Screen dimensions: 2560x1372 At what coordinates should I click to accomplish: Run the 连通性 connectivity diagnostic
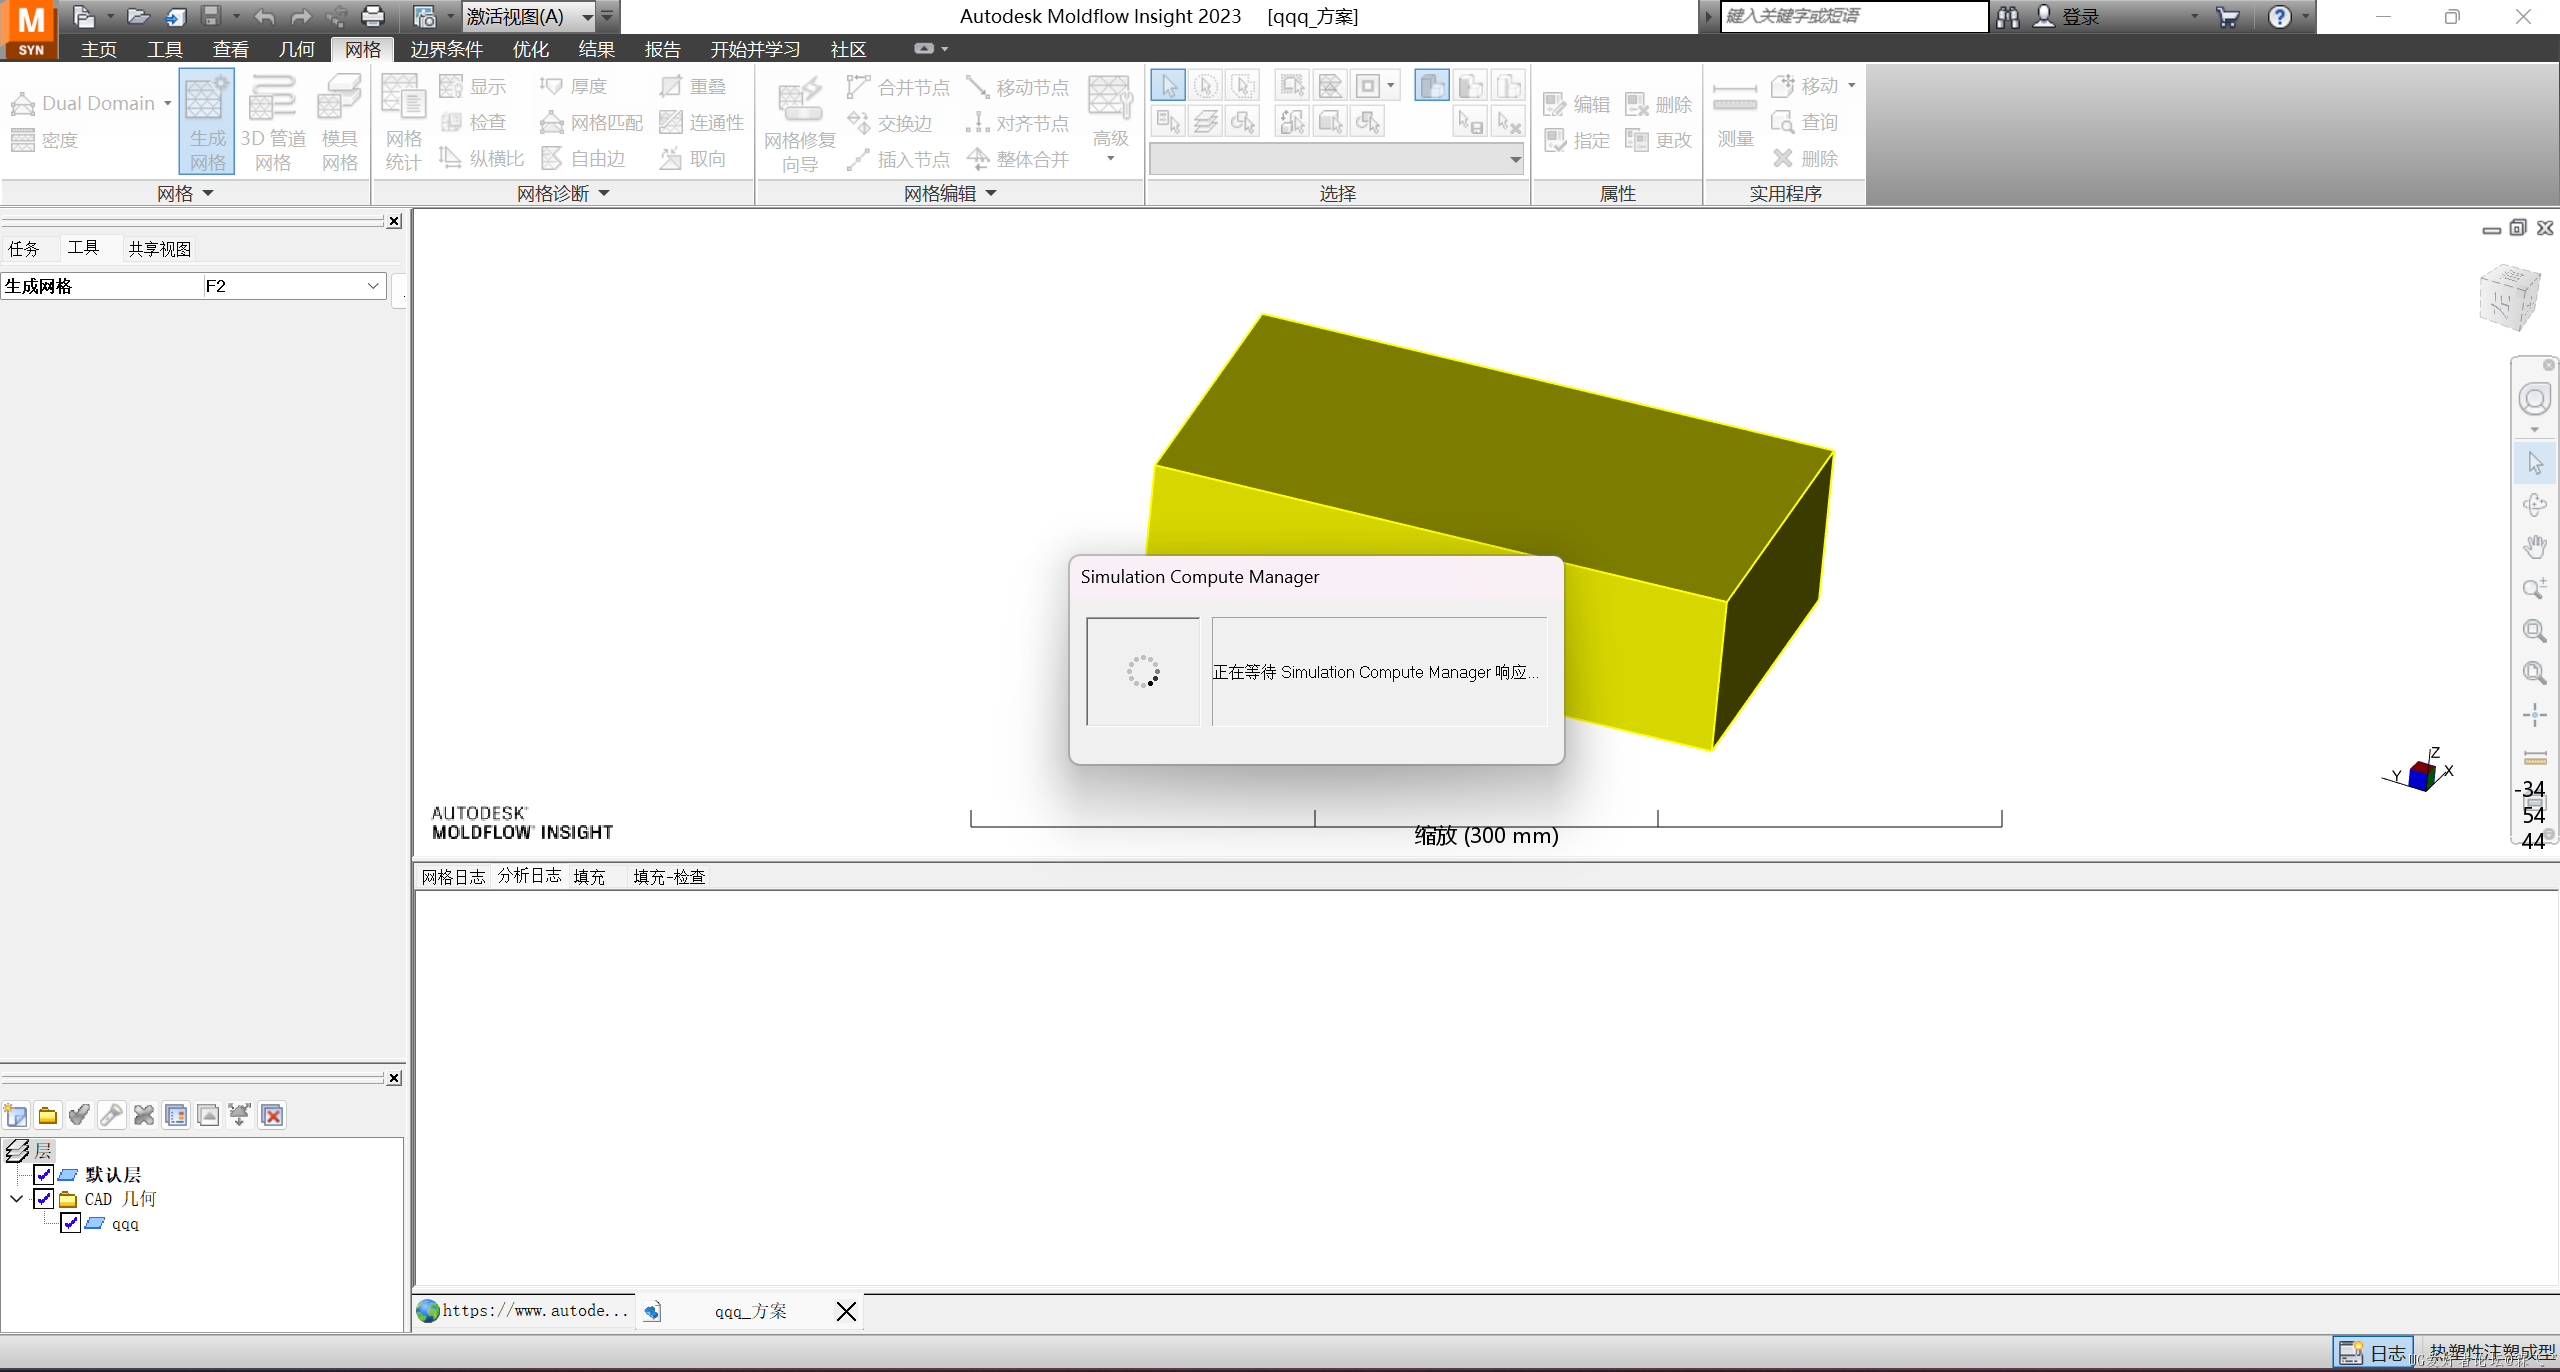tap(701, 122)
